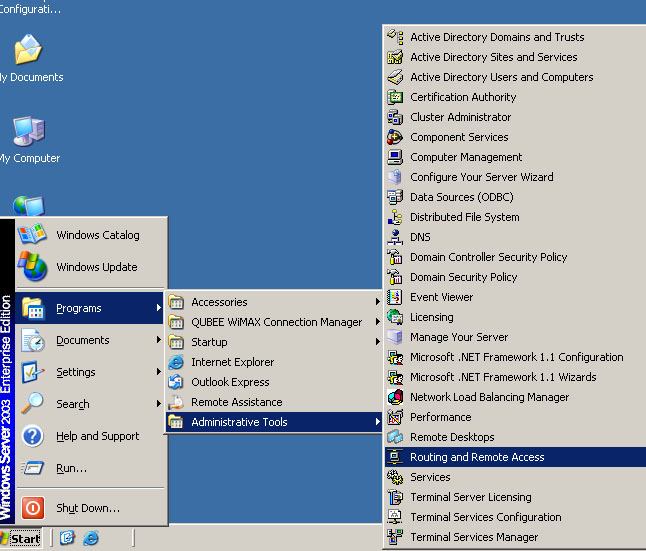The width and height of the screenshot is (646, 551).
Task: Click the Event Viewer icon
Action: tap(395, 297)
